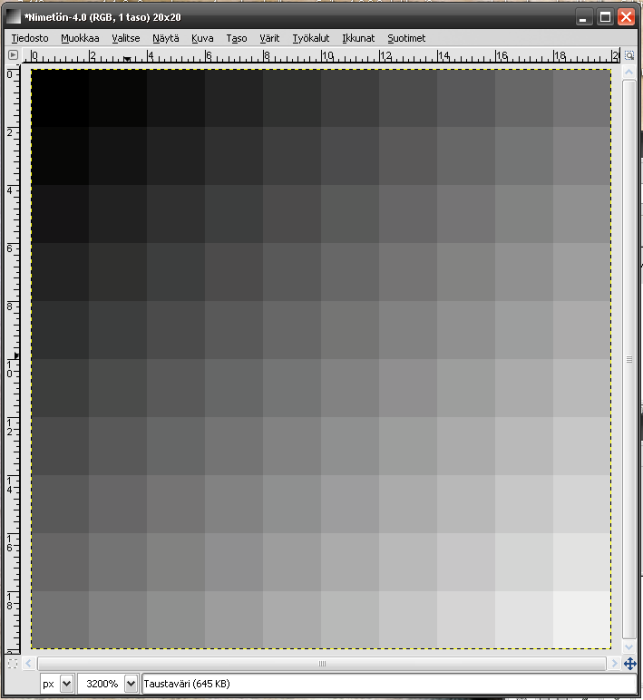Maximize the Nimetön-4.0 window

point(605,17)
